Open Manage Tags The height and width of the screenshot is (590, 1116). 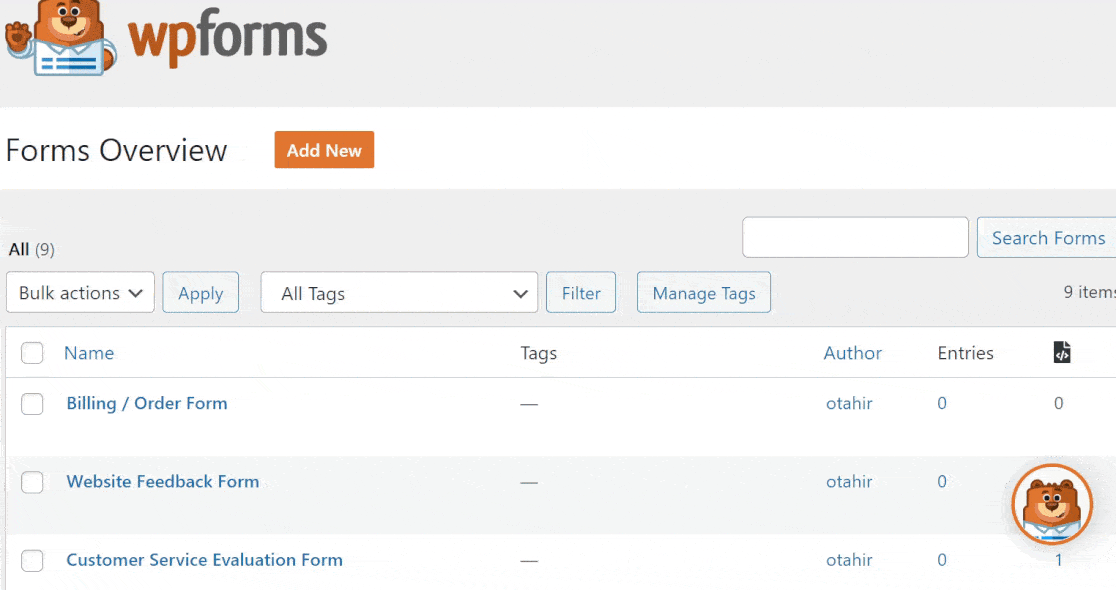(703, 293)
